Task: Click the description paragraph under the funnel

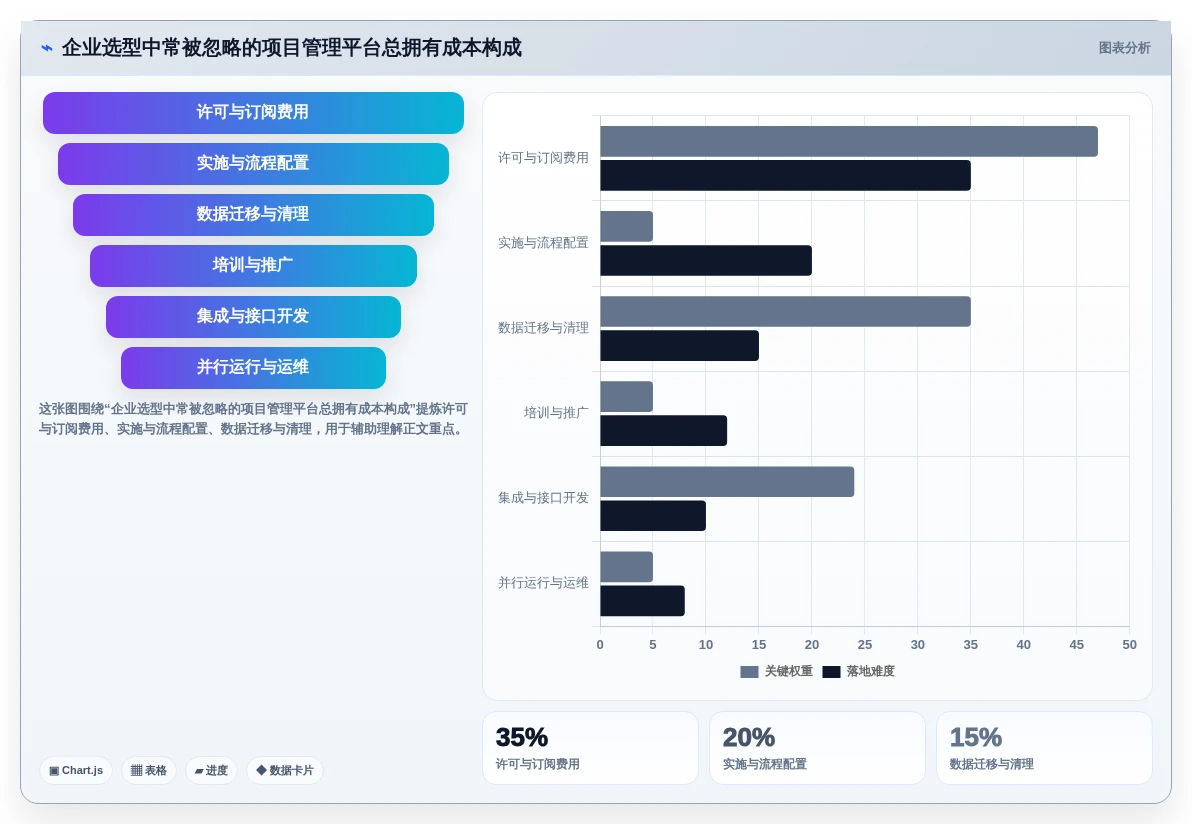Action: [253, 419]
